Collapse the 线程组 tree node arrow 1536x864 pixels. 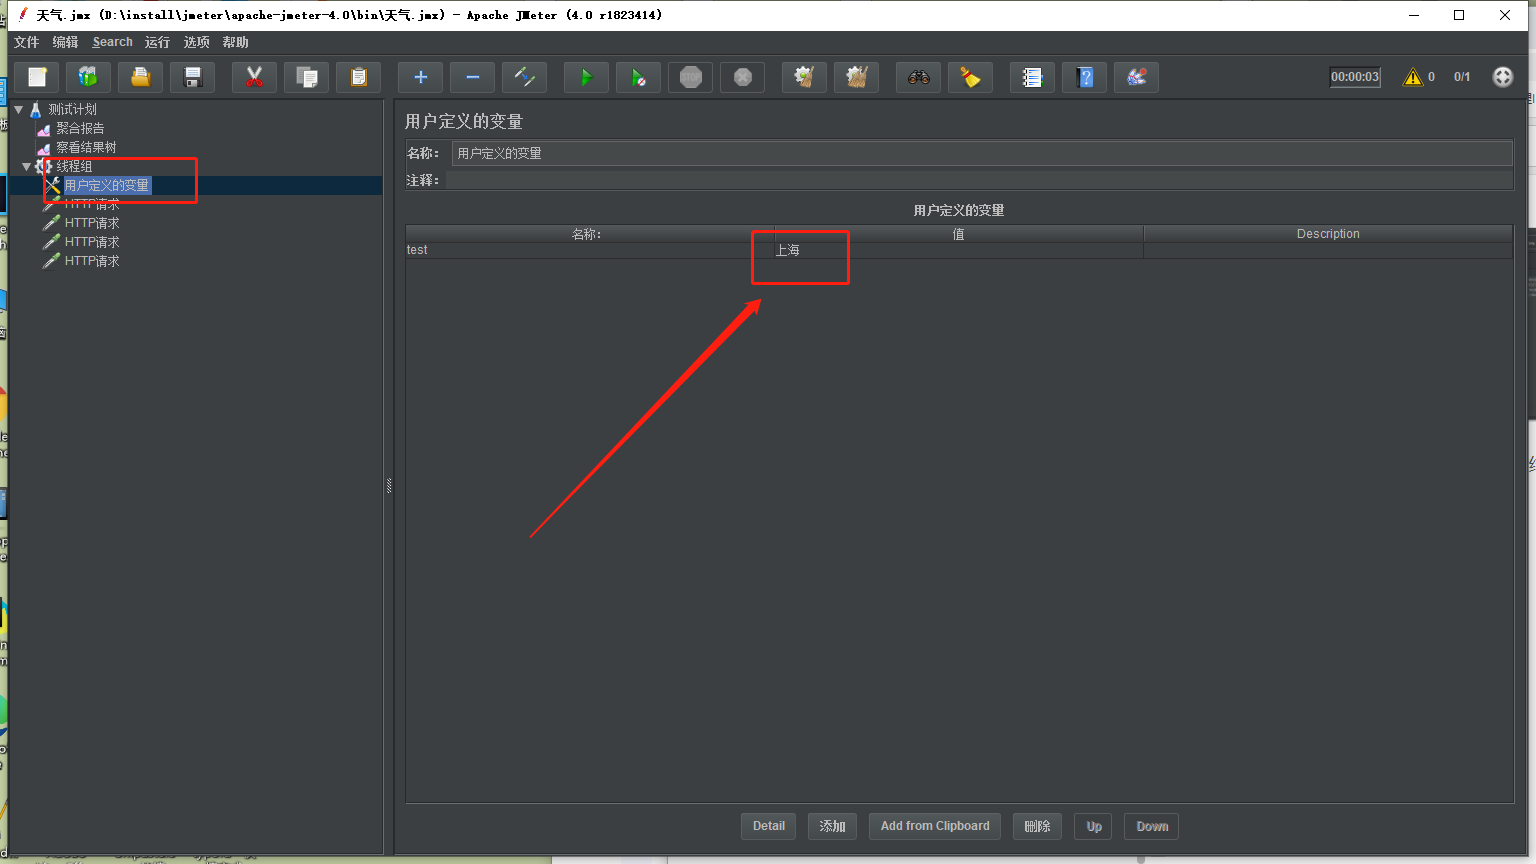pyautogui.click(x=27, y=167)
